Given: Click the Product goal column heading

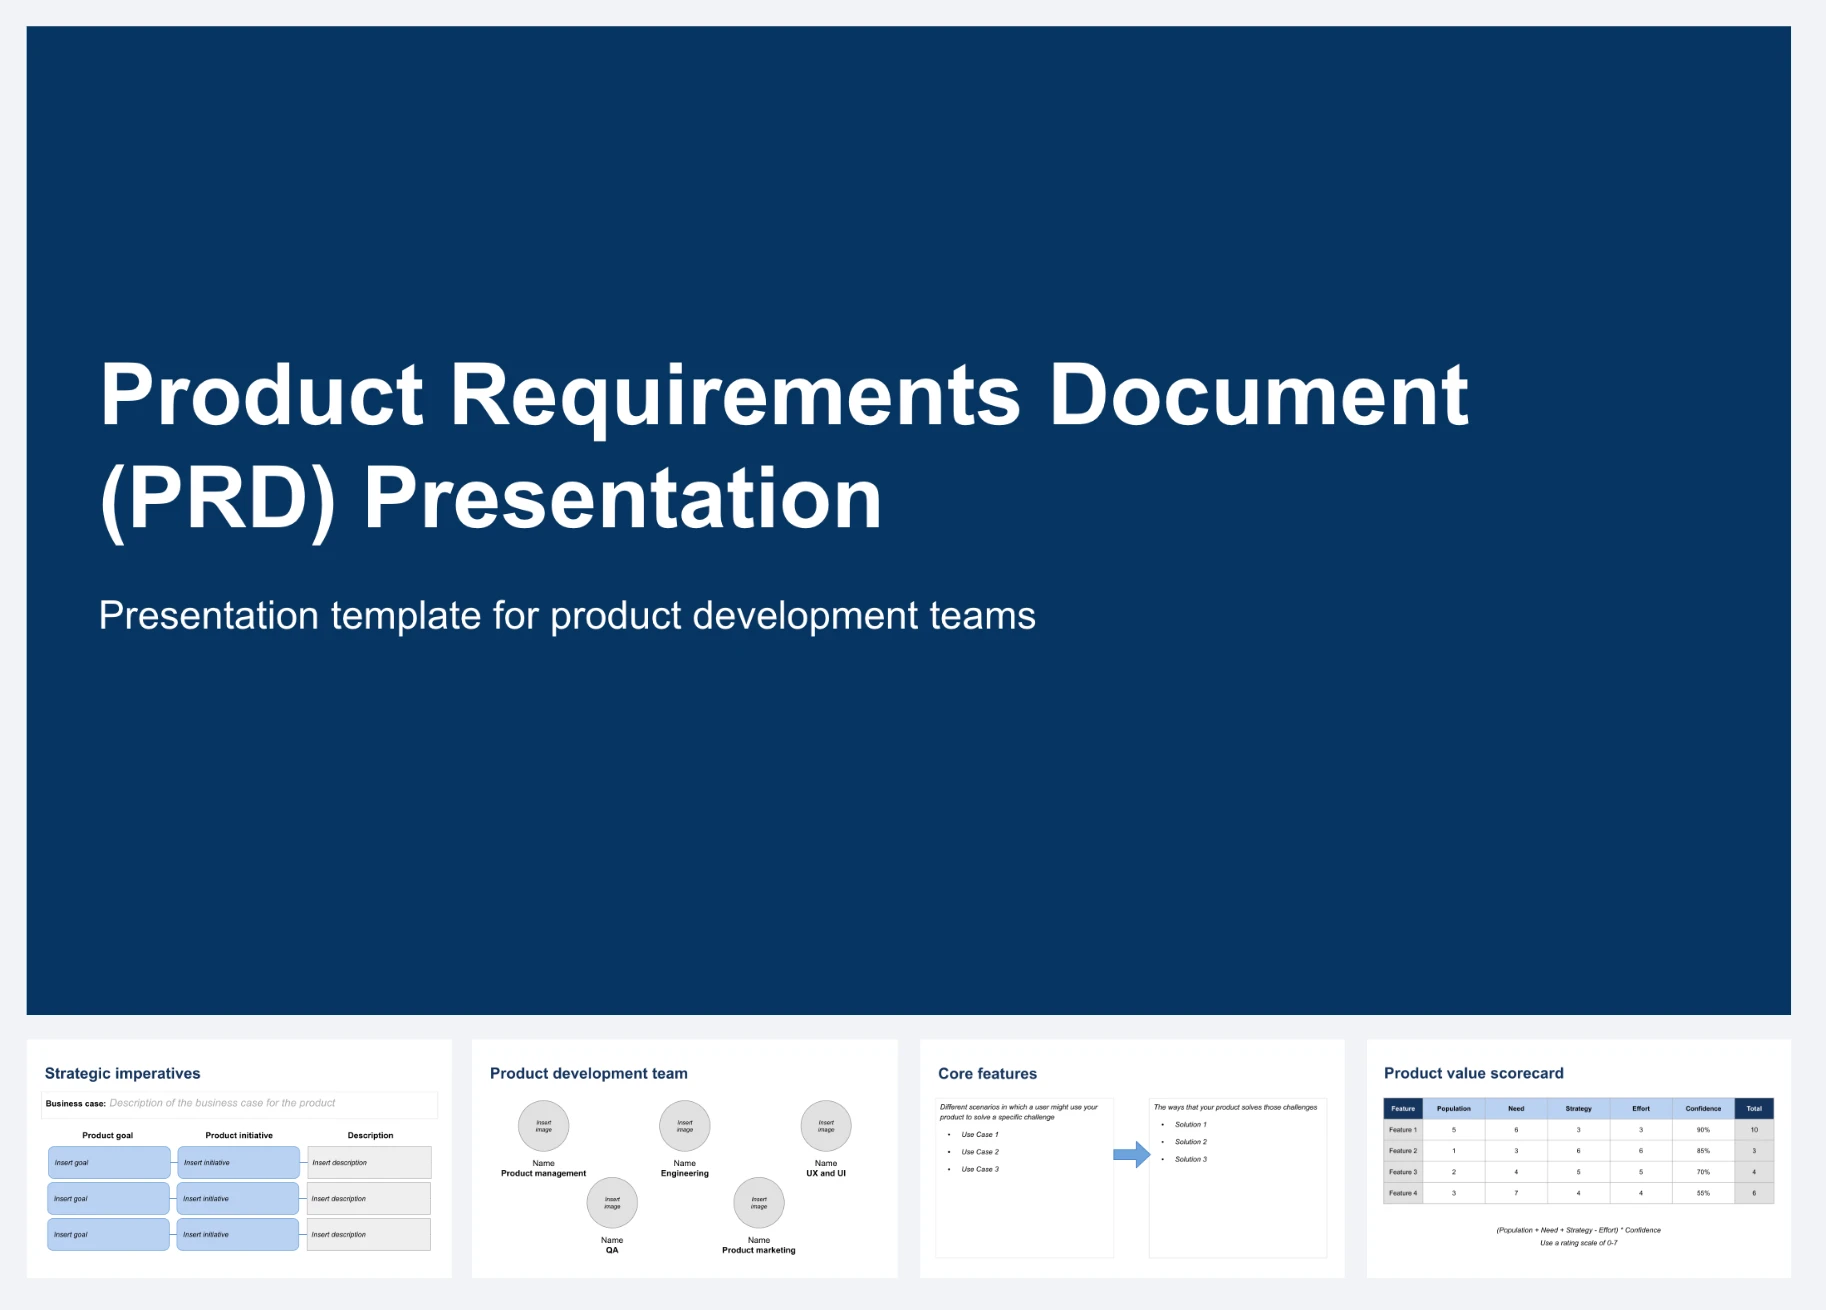Looking at the screenshot, I should [x=107, y=1135].
